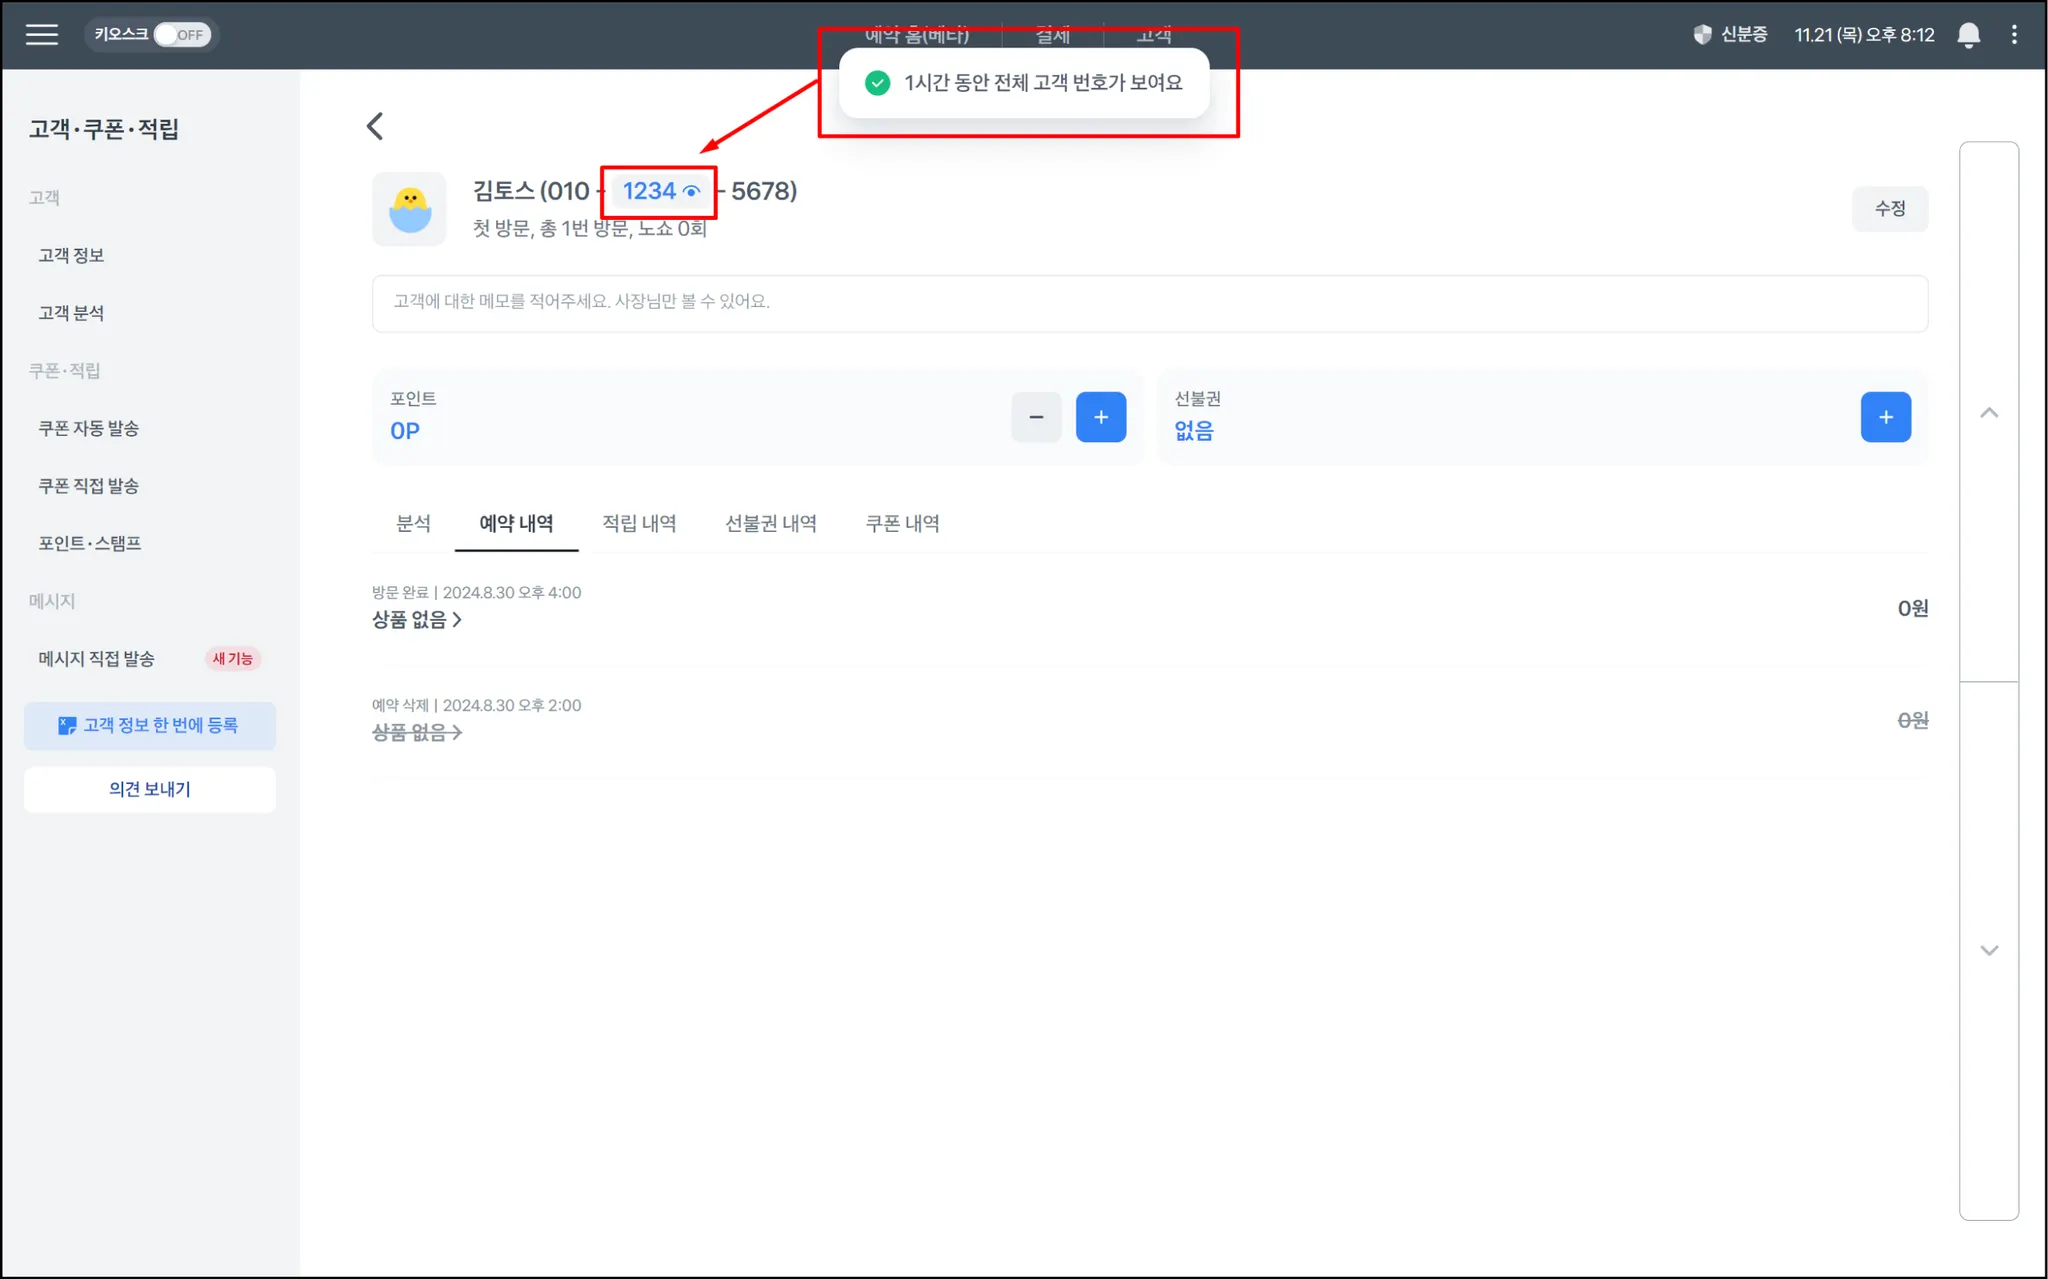Click the notification bell icon
The width and height of the screenshot is (2048, 1279).
(x=1968, y=35)
